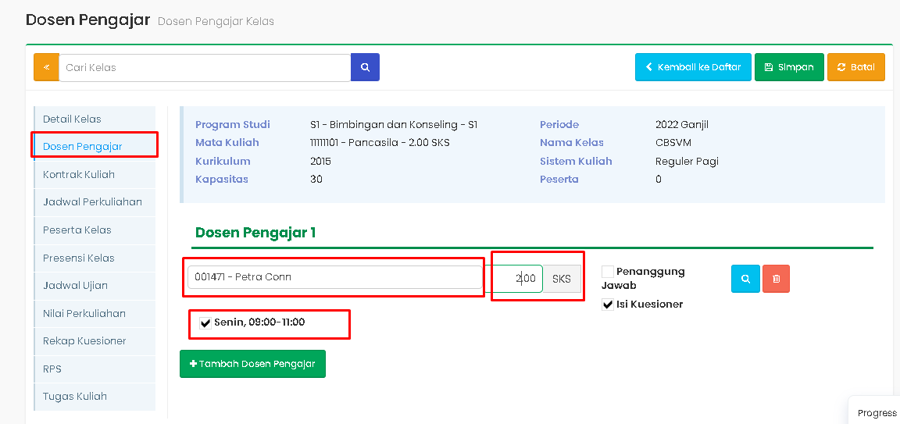Open the Detail Kelas sidebar menu

click(72, 119)
